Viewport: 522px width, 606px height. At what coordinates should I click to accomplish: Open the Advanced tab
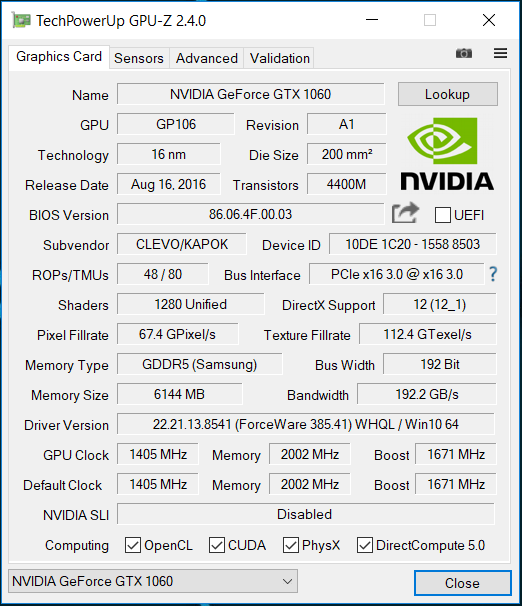[x=207, y=58]
